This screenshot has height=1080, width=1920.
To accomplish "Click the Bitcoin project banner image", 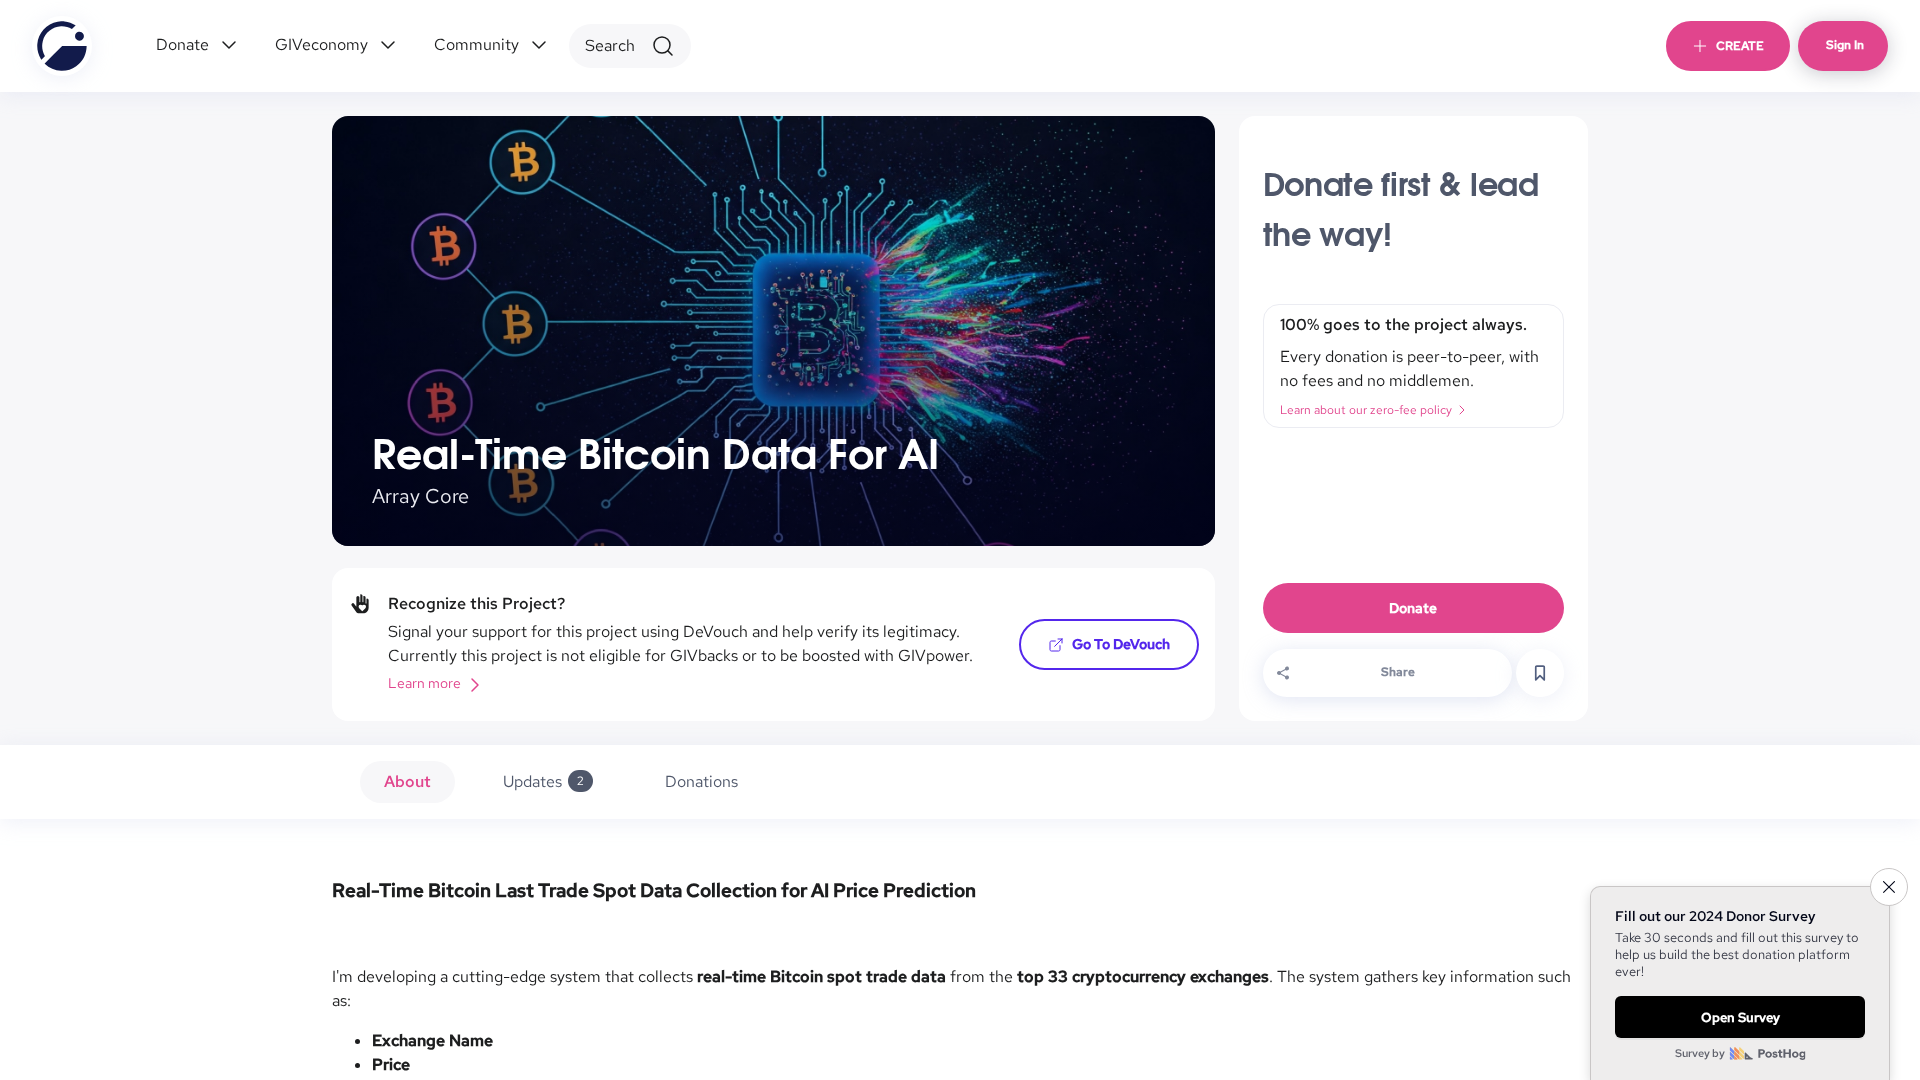I will click(x=773, y=331).
